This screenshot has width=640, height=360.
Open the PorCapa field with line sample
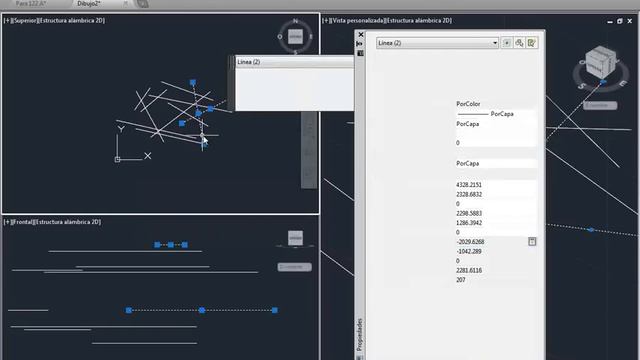[x=496, y=114]
